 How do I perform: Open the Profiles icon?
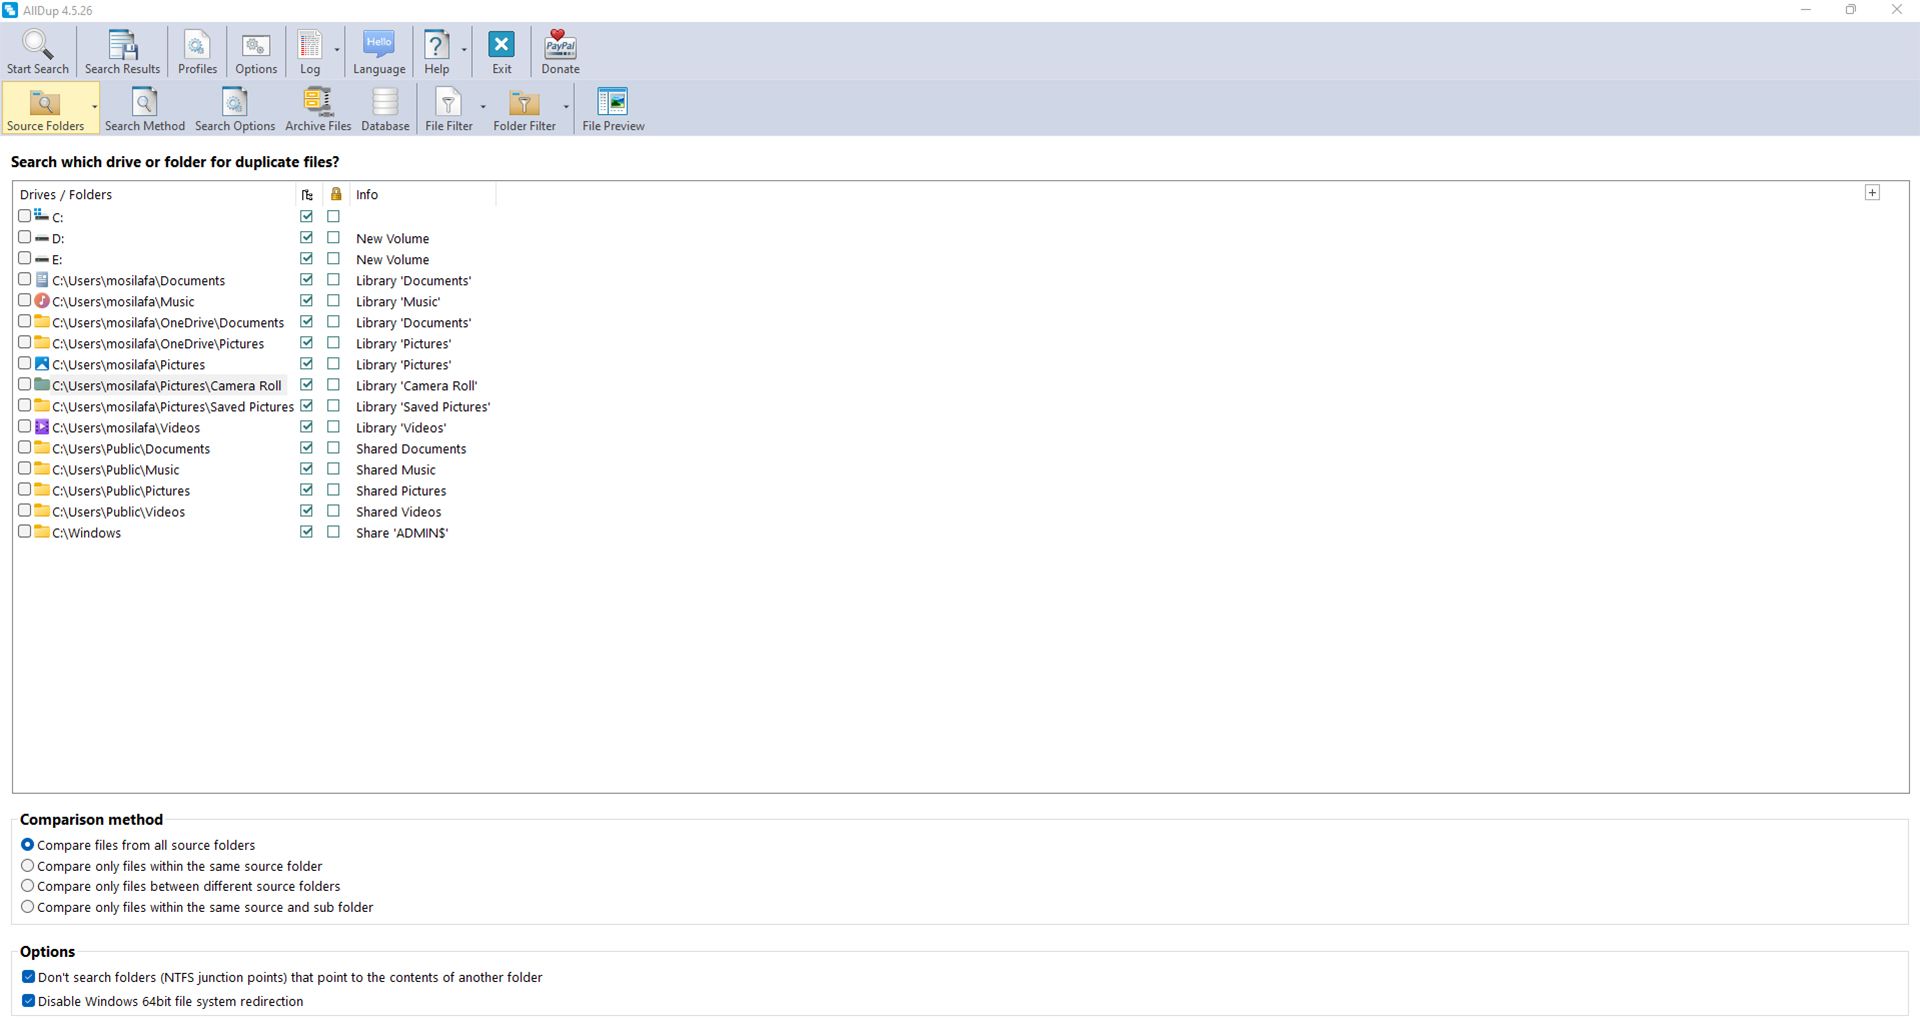pyautogui.click(x=197, y=52)
